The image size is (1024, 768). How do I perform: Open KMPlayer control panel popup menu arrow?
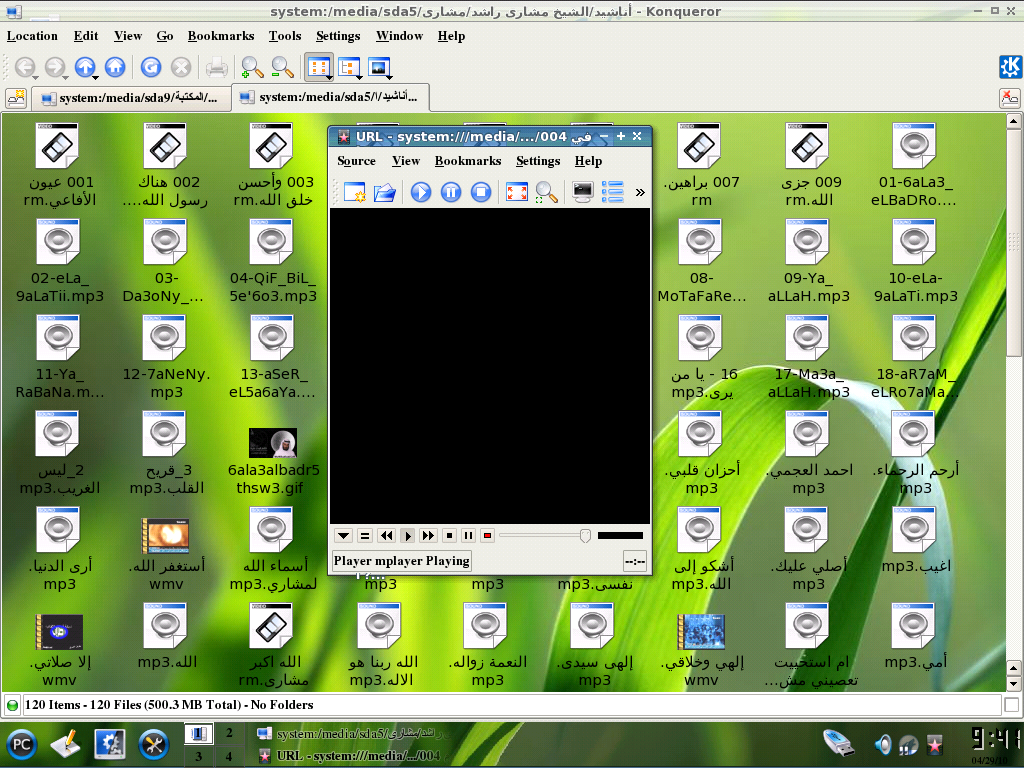(344, 536)
